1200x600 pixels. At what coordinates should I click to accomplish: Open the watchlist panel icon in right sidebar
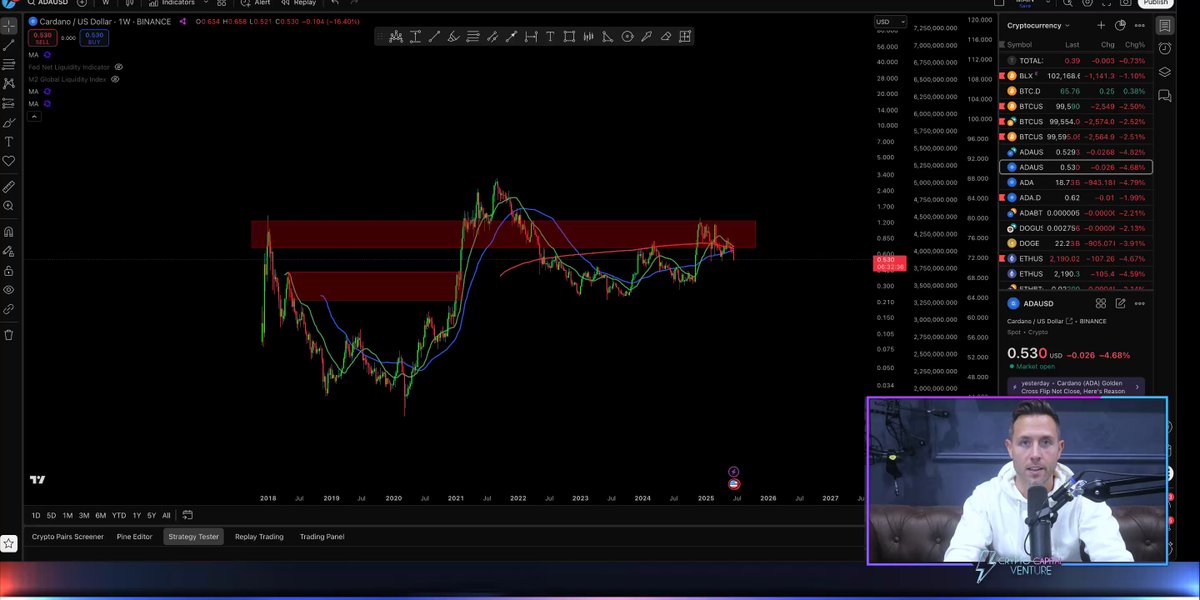(x=1165, y=26)
